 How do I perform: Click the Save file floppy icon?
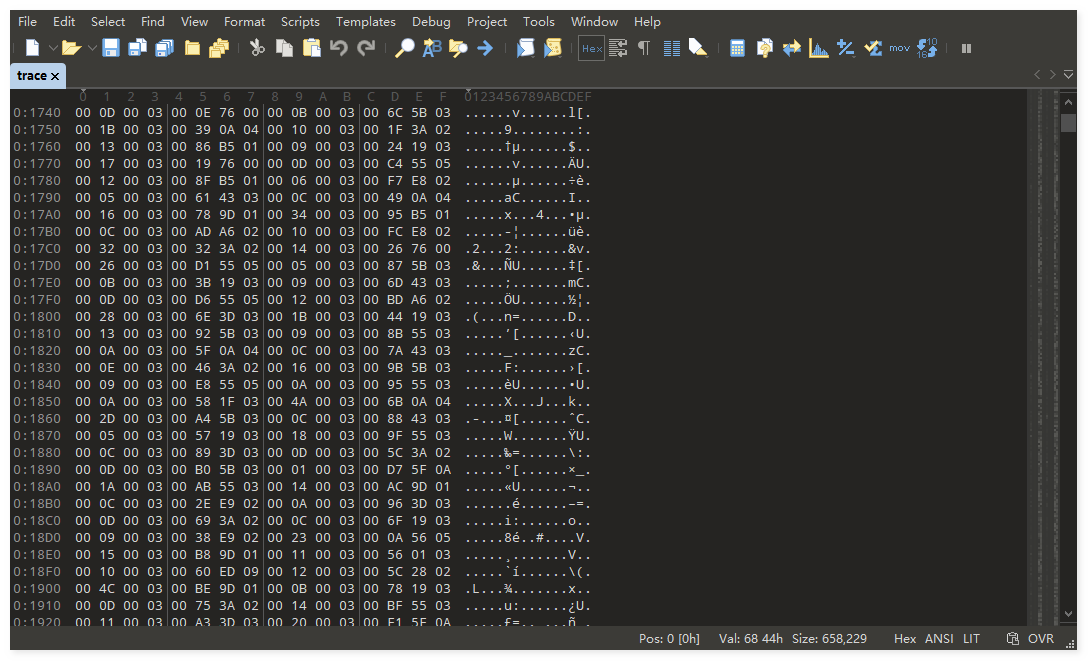point(111,48)
